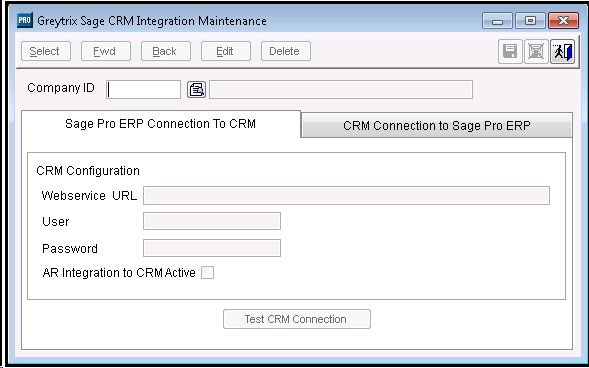Viewport: 589px width, 368px height.
Task: Click the User field
Action: pyautogui.click(x=212, y=221)
